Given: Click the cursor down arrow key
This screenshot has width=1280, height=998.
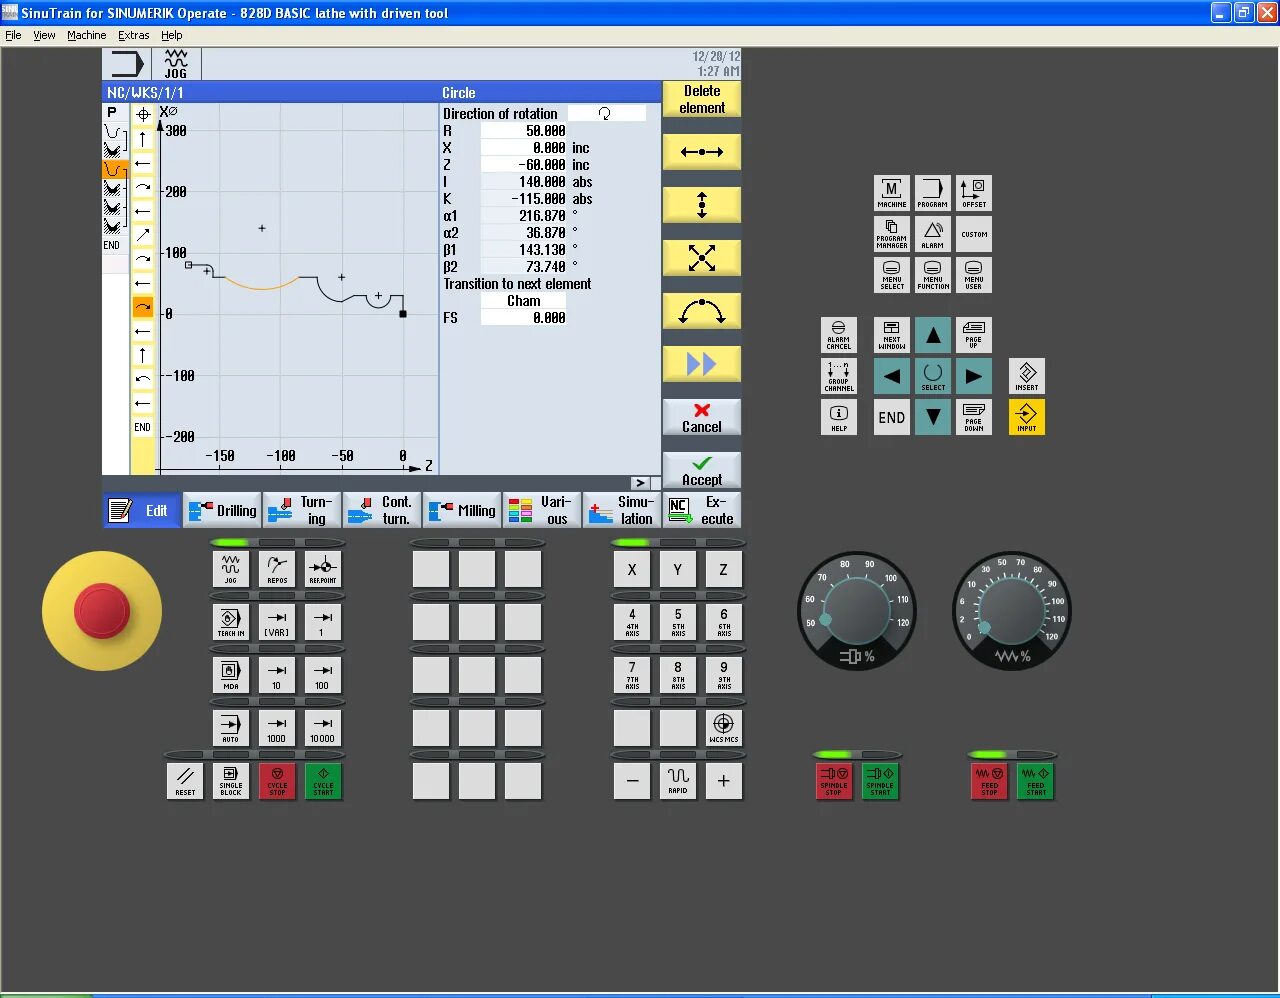Looking at the screenshot, I should click(x=932, y=417).
